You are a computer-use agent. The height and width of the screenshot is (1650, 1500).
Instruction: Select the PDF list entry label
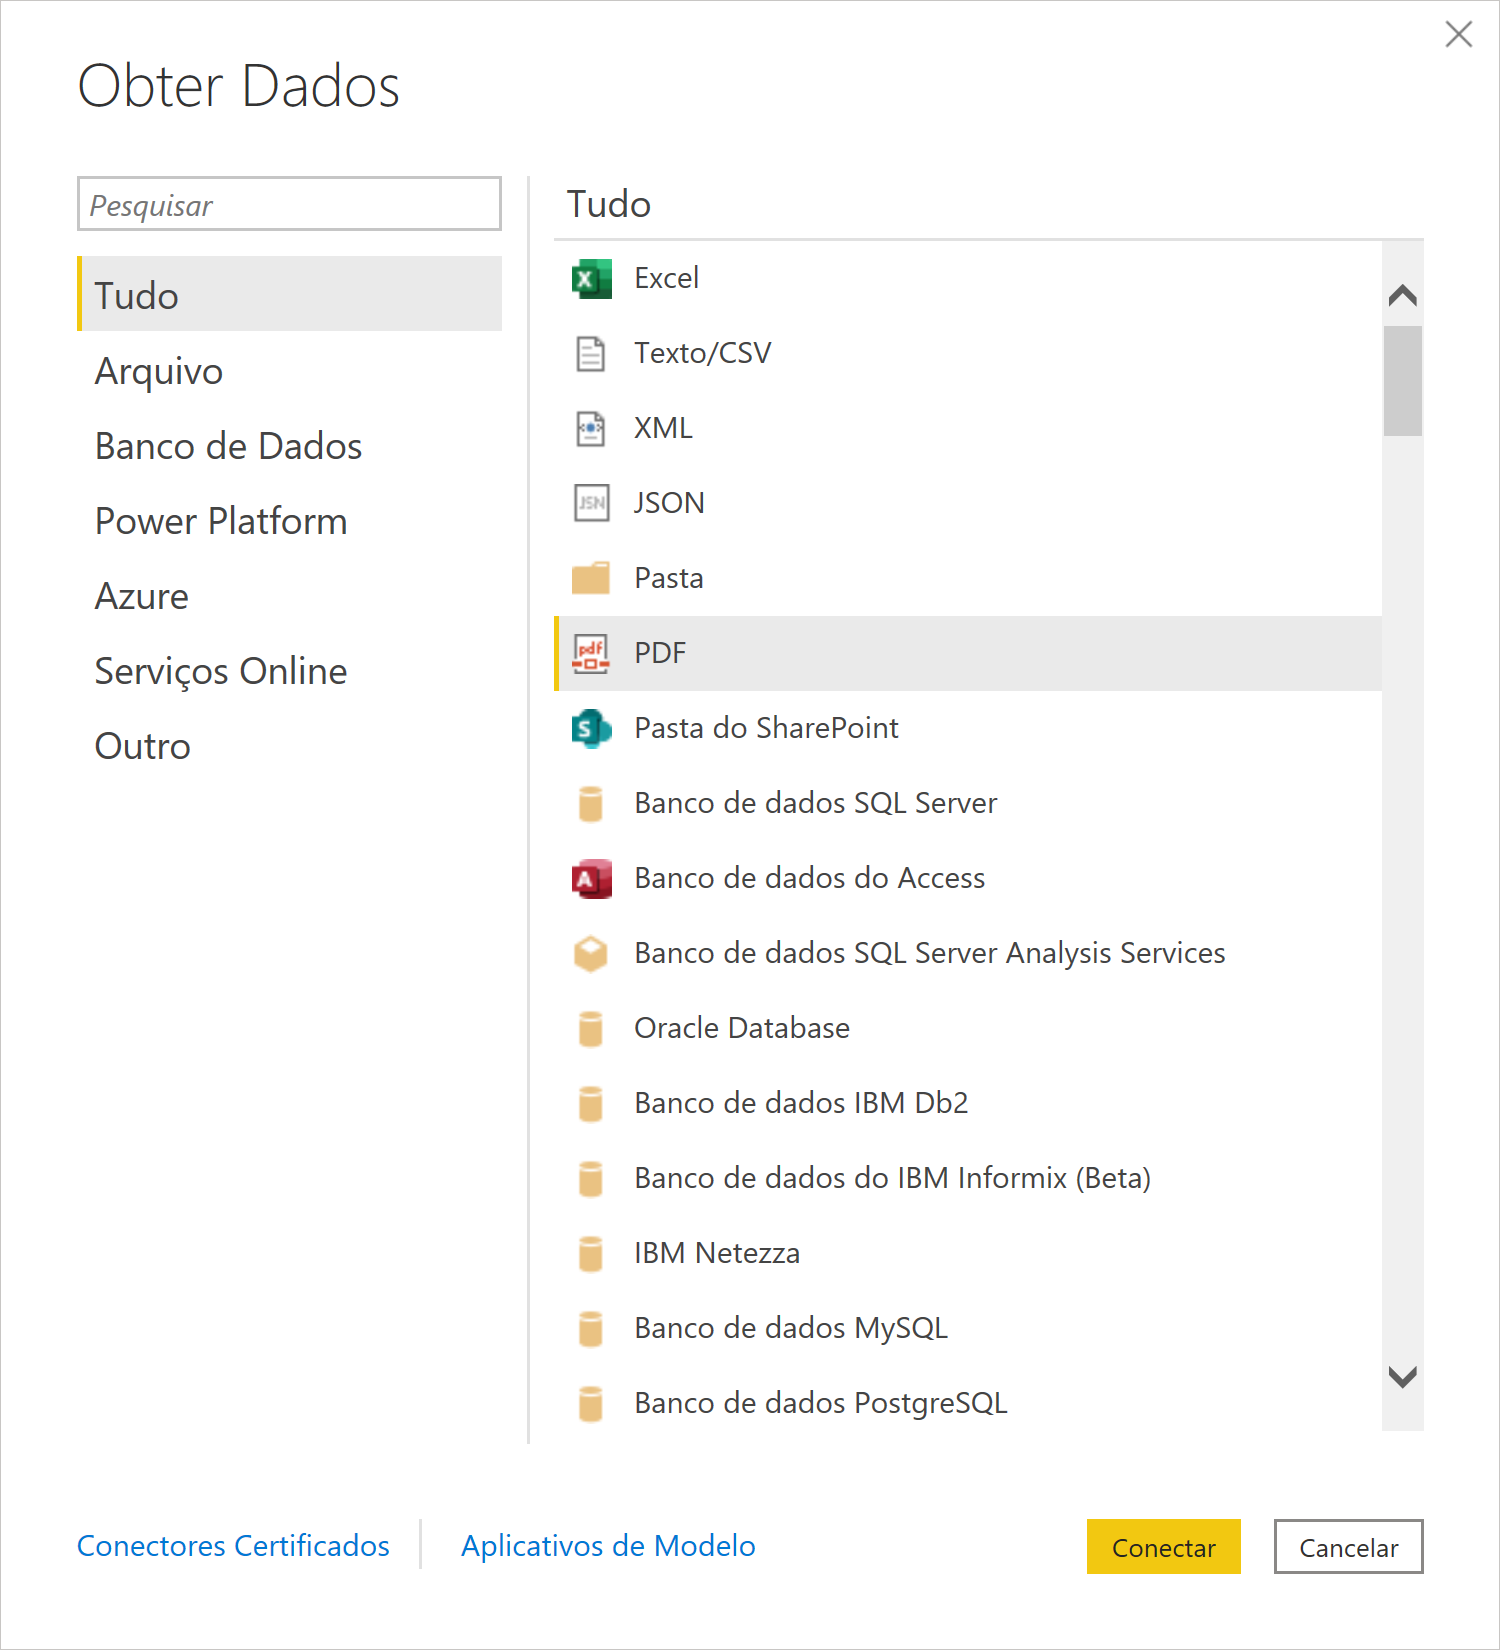coord(660,653)
